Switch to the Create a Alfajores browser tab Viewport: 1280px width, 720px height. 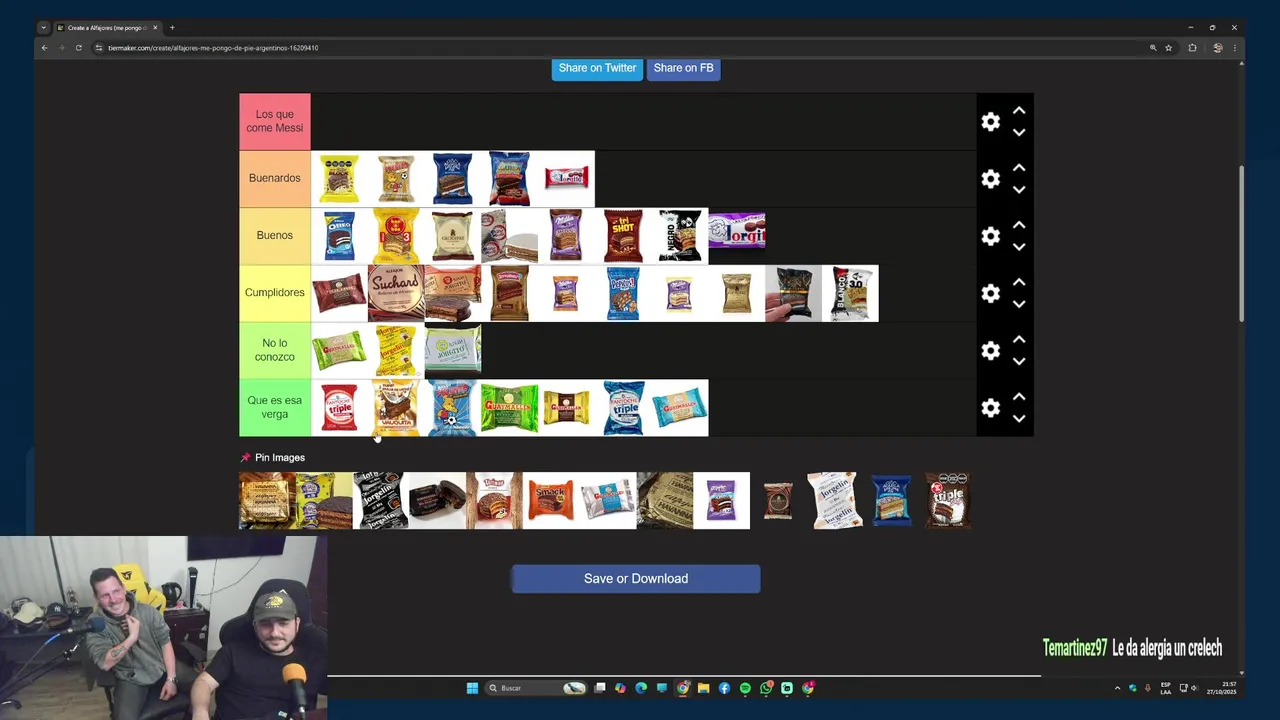coord(105,28)
